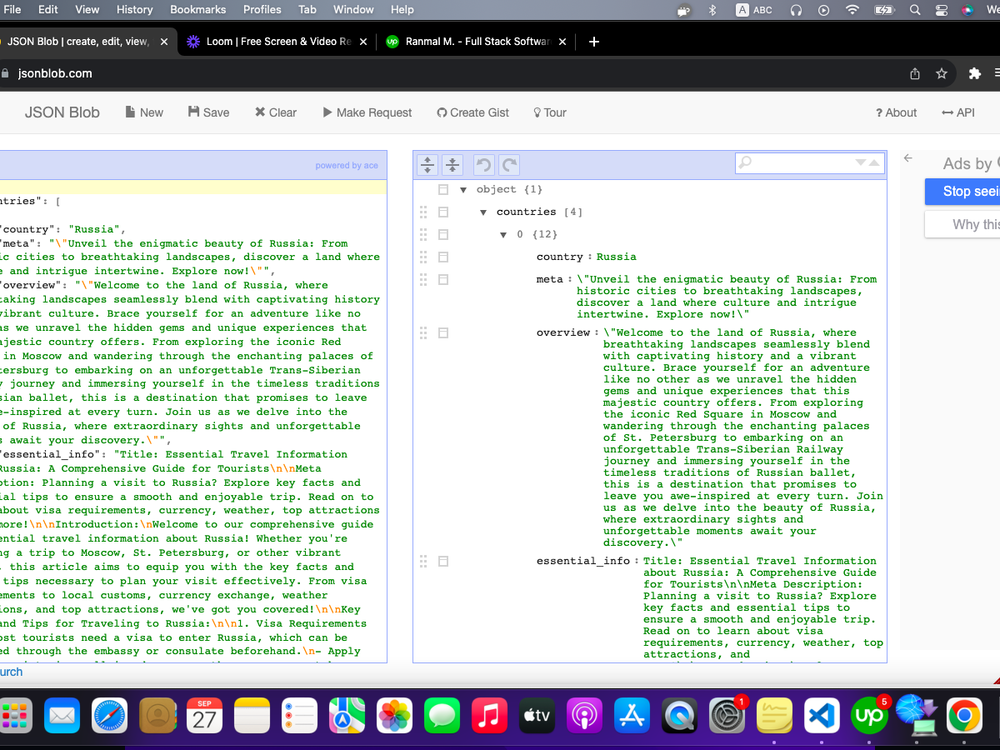Clear the JSON editor contents
Screen dimensions: 1000x750
pos(275,112)
